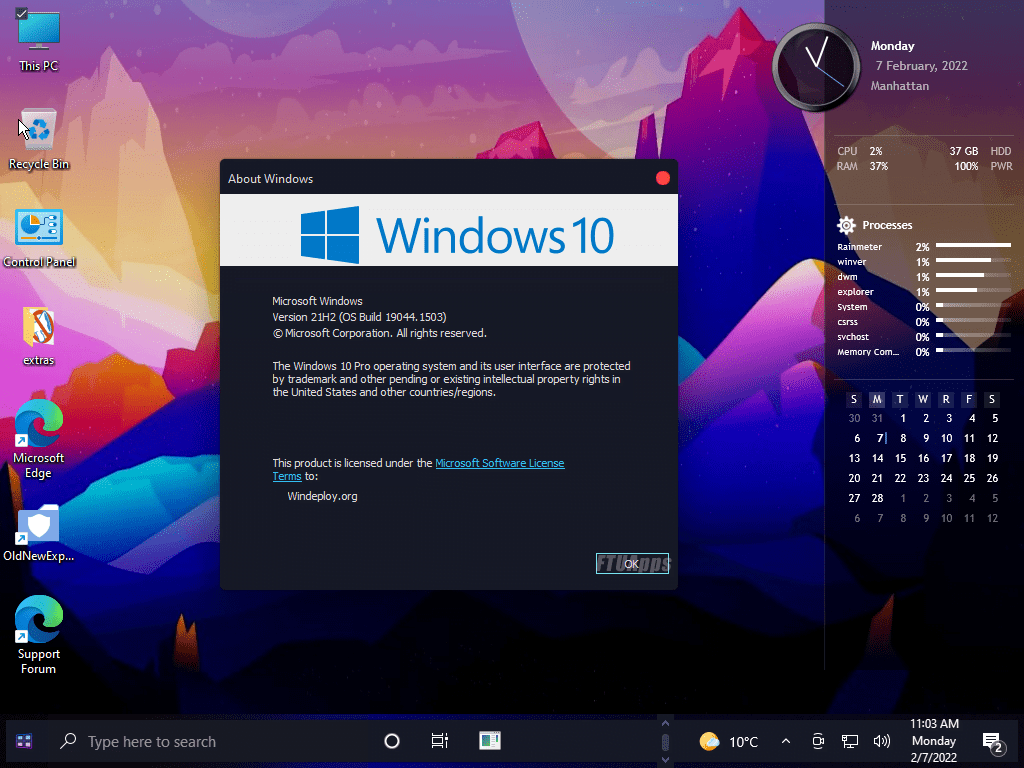Image resolution: width=1024 pixels, height=768 pixels.
Task: Click the taskbar clock showing 11:03 AM
Action: [934, 741]
